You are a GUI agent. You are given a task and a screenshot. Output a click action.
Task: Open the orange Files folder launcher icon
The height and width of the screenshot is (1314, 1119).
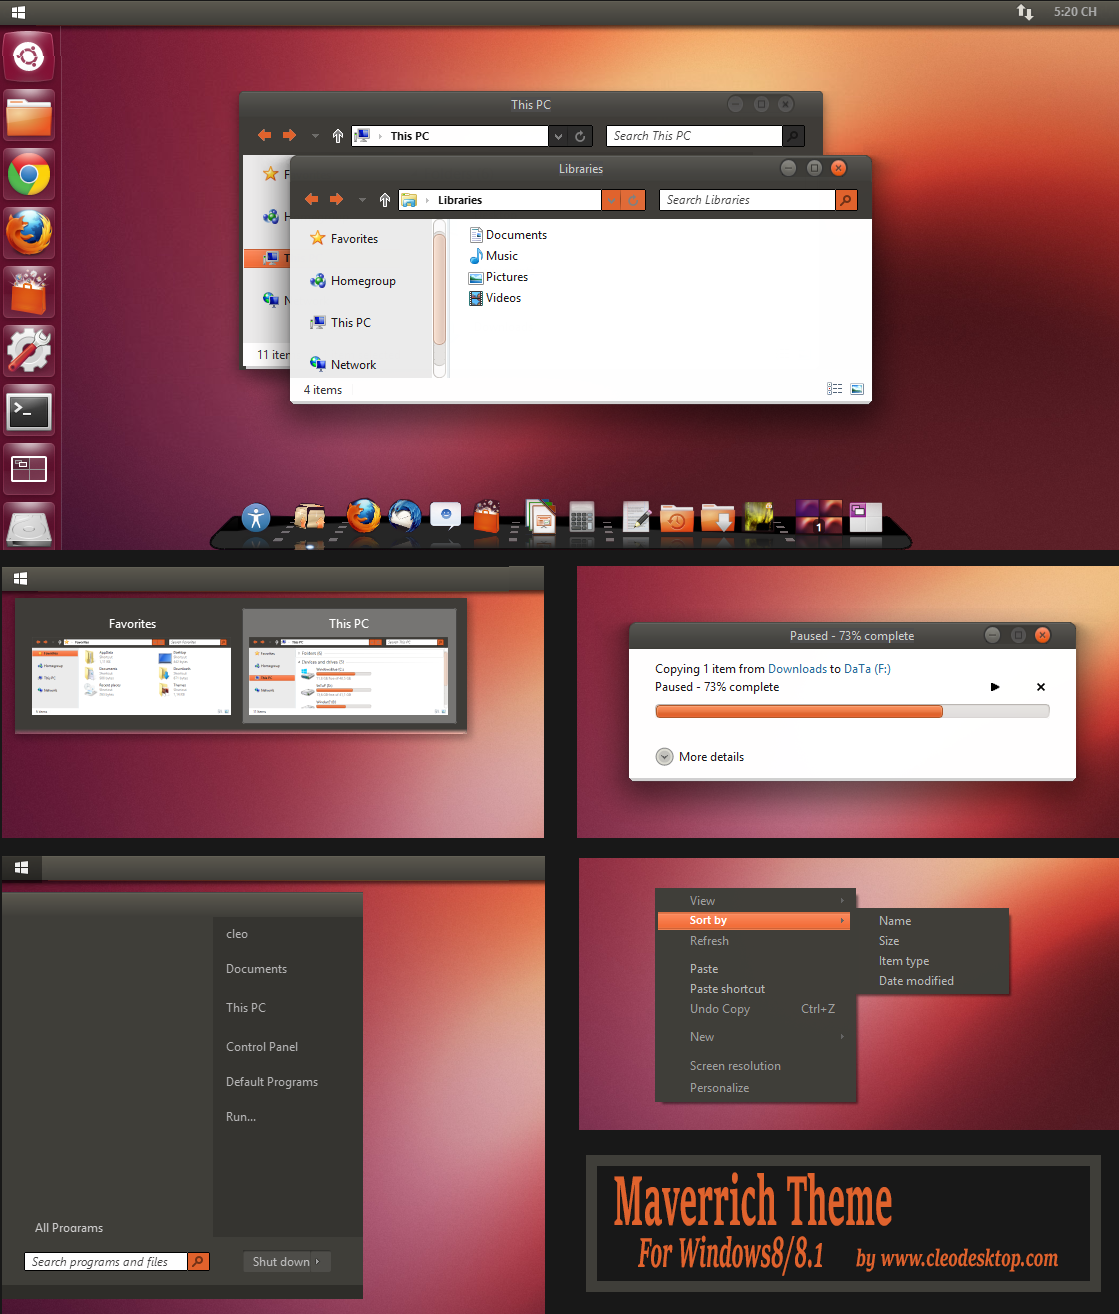[29, 116]
